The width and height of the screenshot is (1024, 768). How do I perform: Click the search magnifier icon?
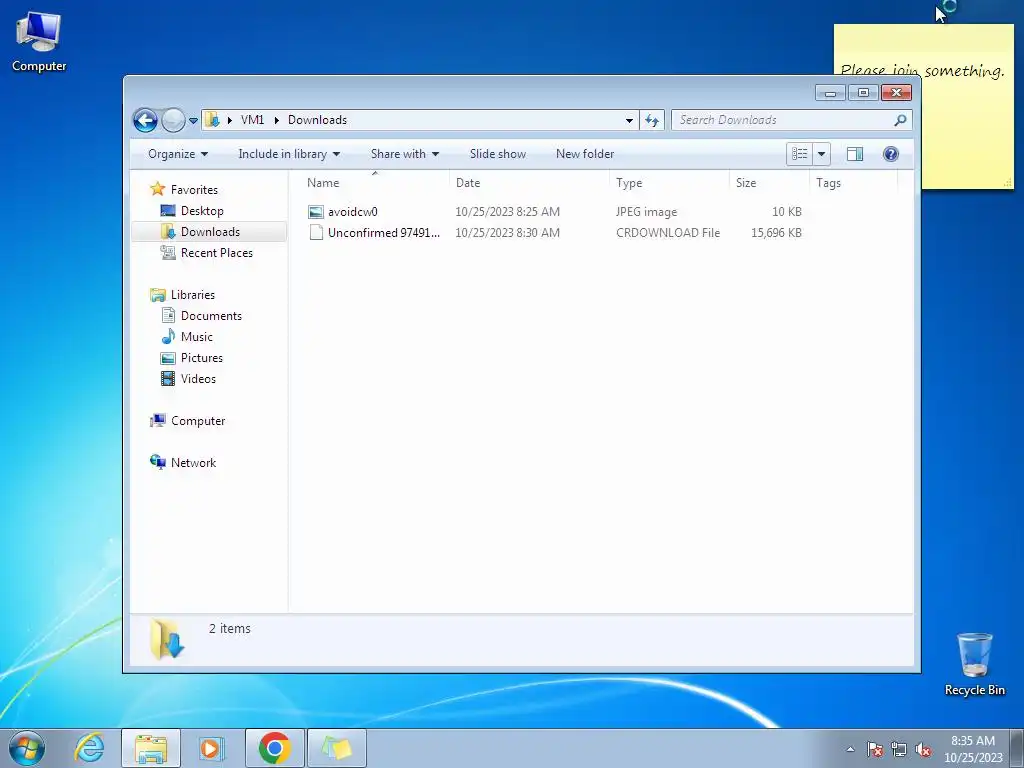(x=901, y=120)
